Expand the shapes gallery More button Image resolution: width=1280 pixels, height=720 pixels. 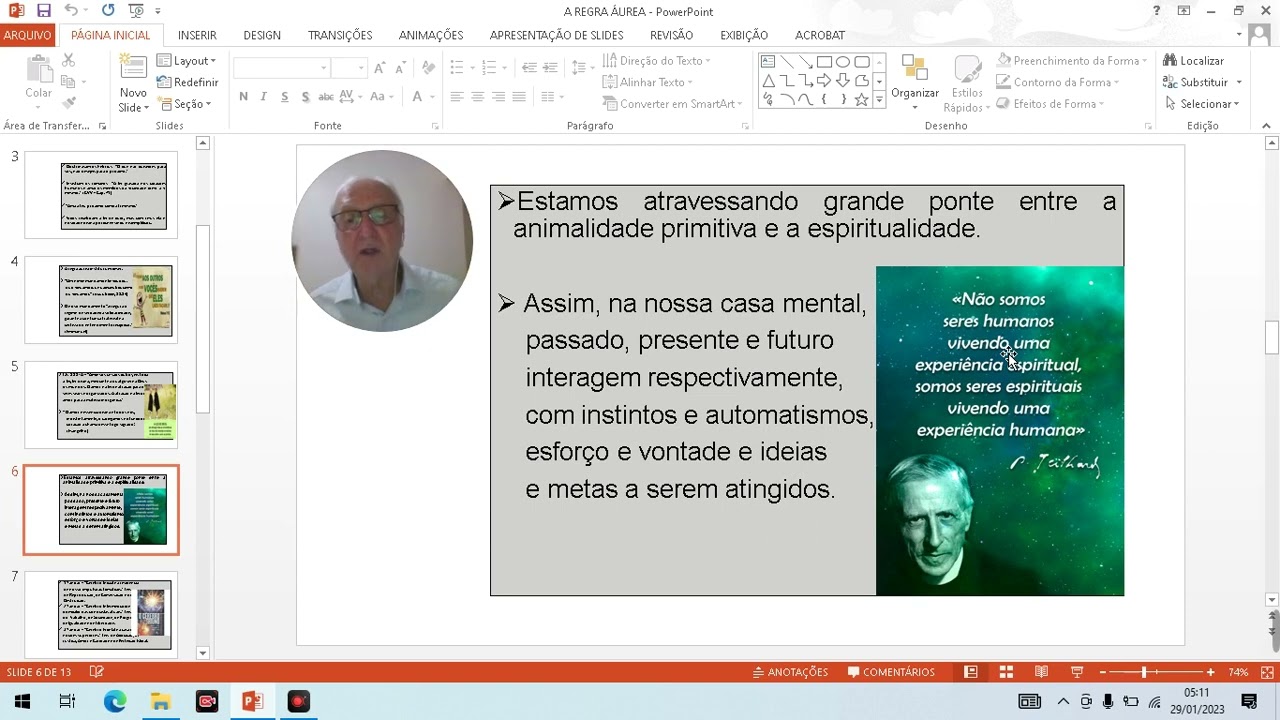point(879,100)
